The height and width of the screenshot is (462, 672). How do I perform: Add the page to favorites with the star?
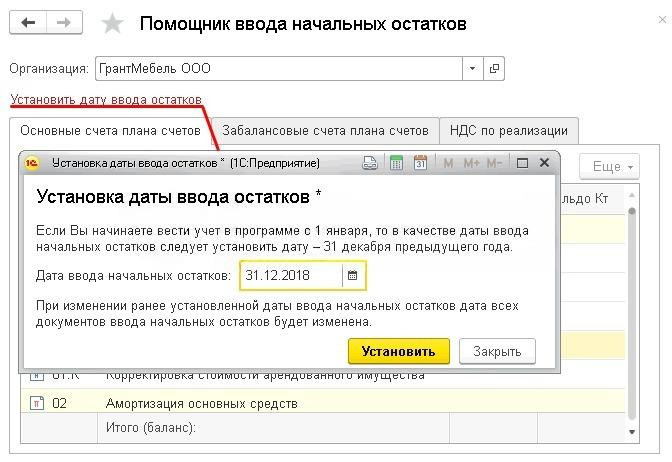tap(112, 23)
